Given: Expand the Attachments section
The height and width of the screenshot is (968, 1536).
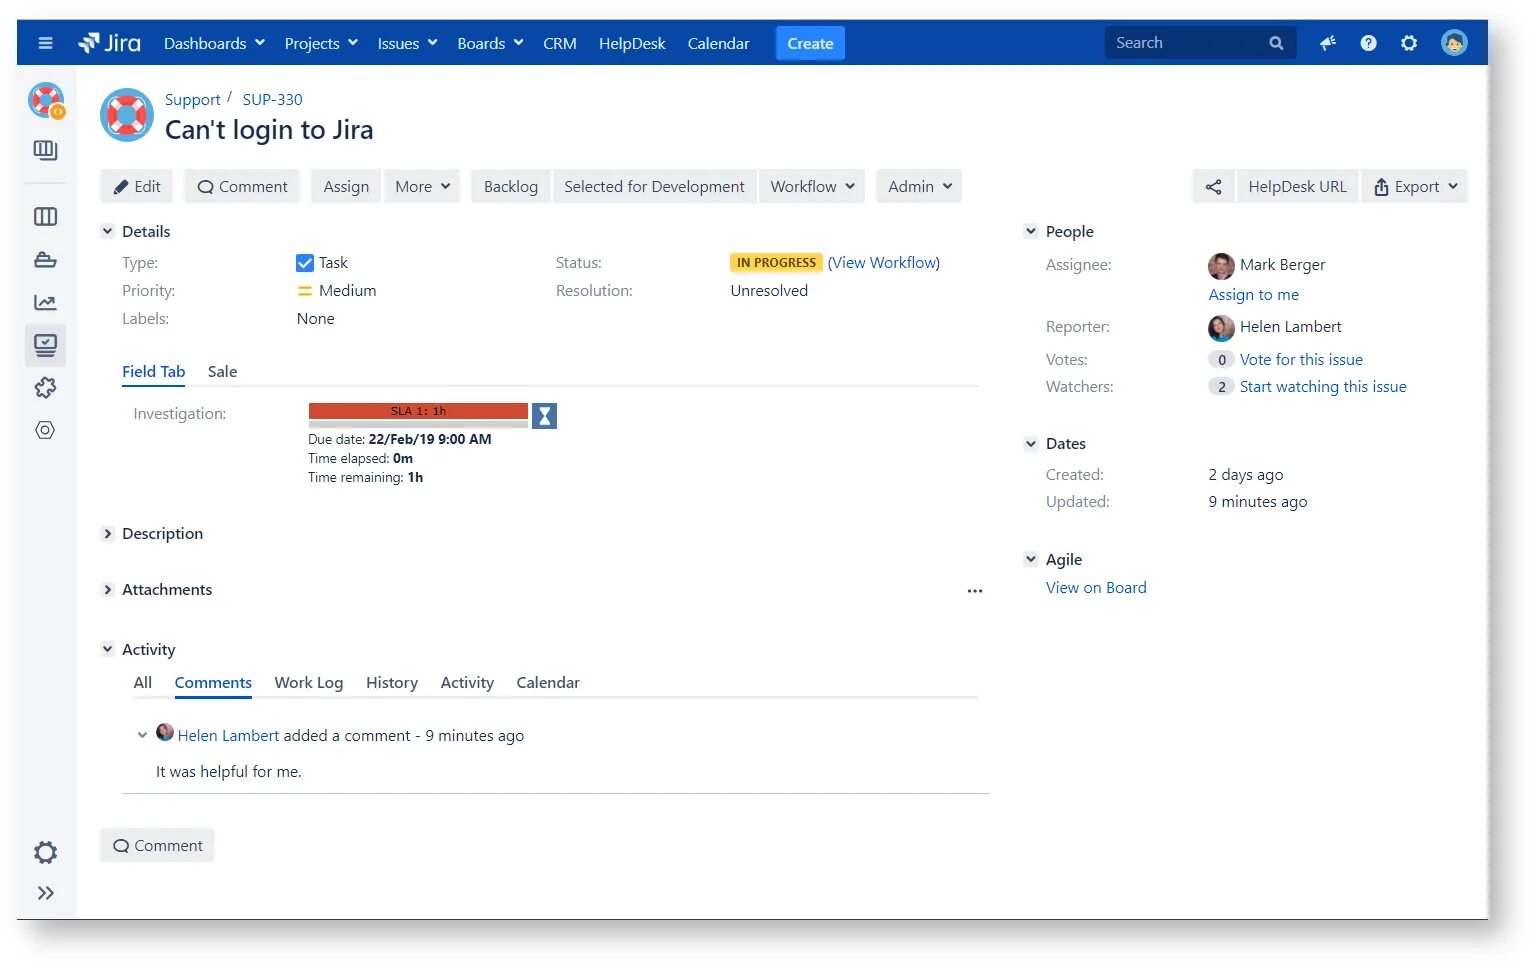Looking at the screenshot, I should click(108, 590).
